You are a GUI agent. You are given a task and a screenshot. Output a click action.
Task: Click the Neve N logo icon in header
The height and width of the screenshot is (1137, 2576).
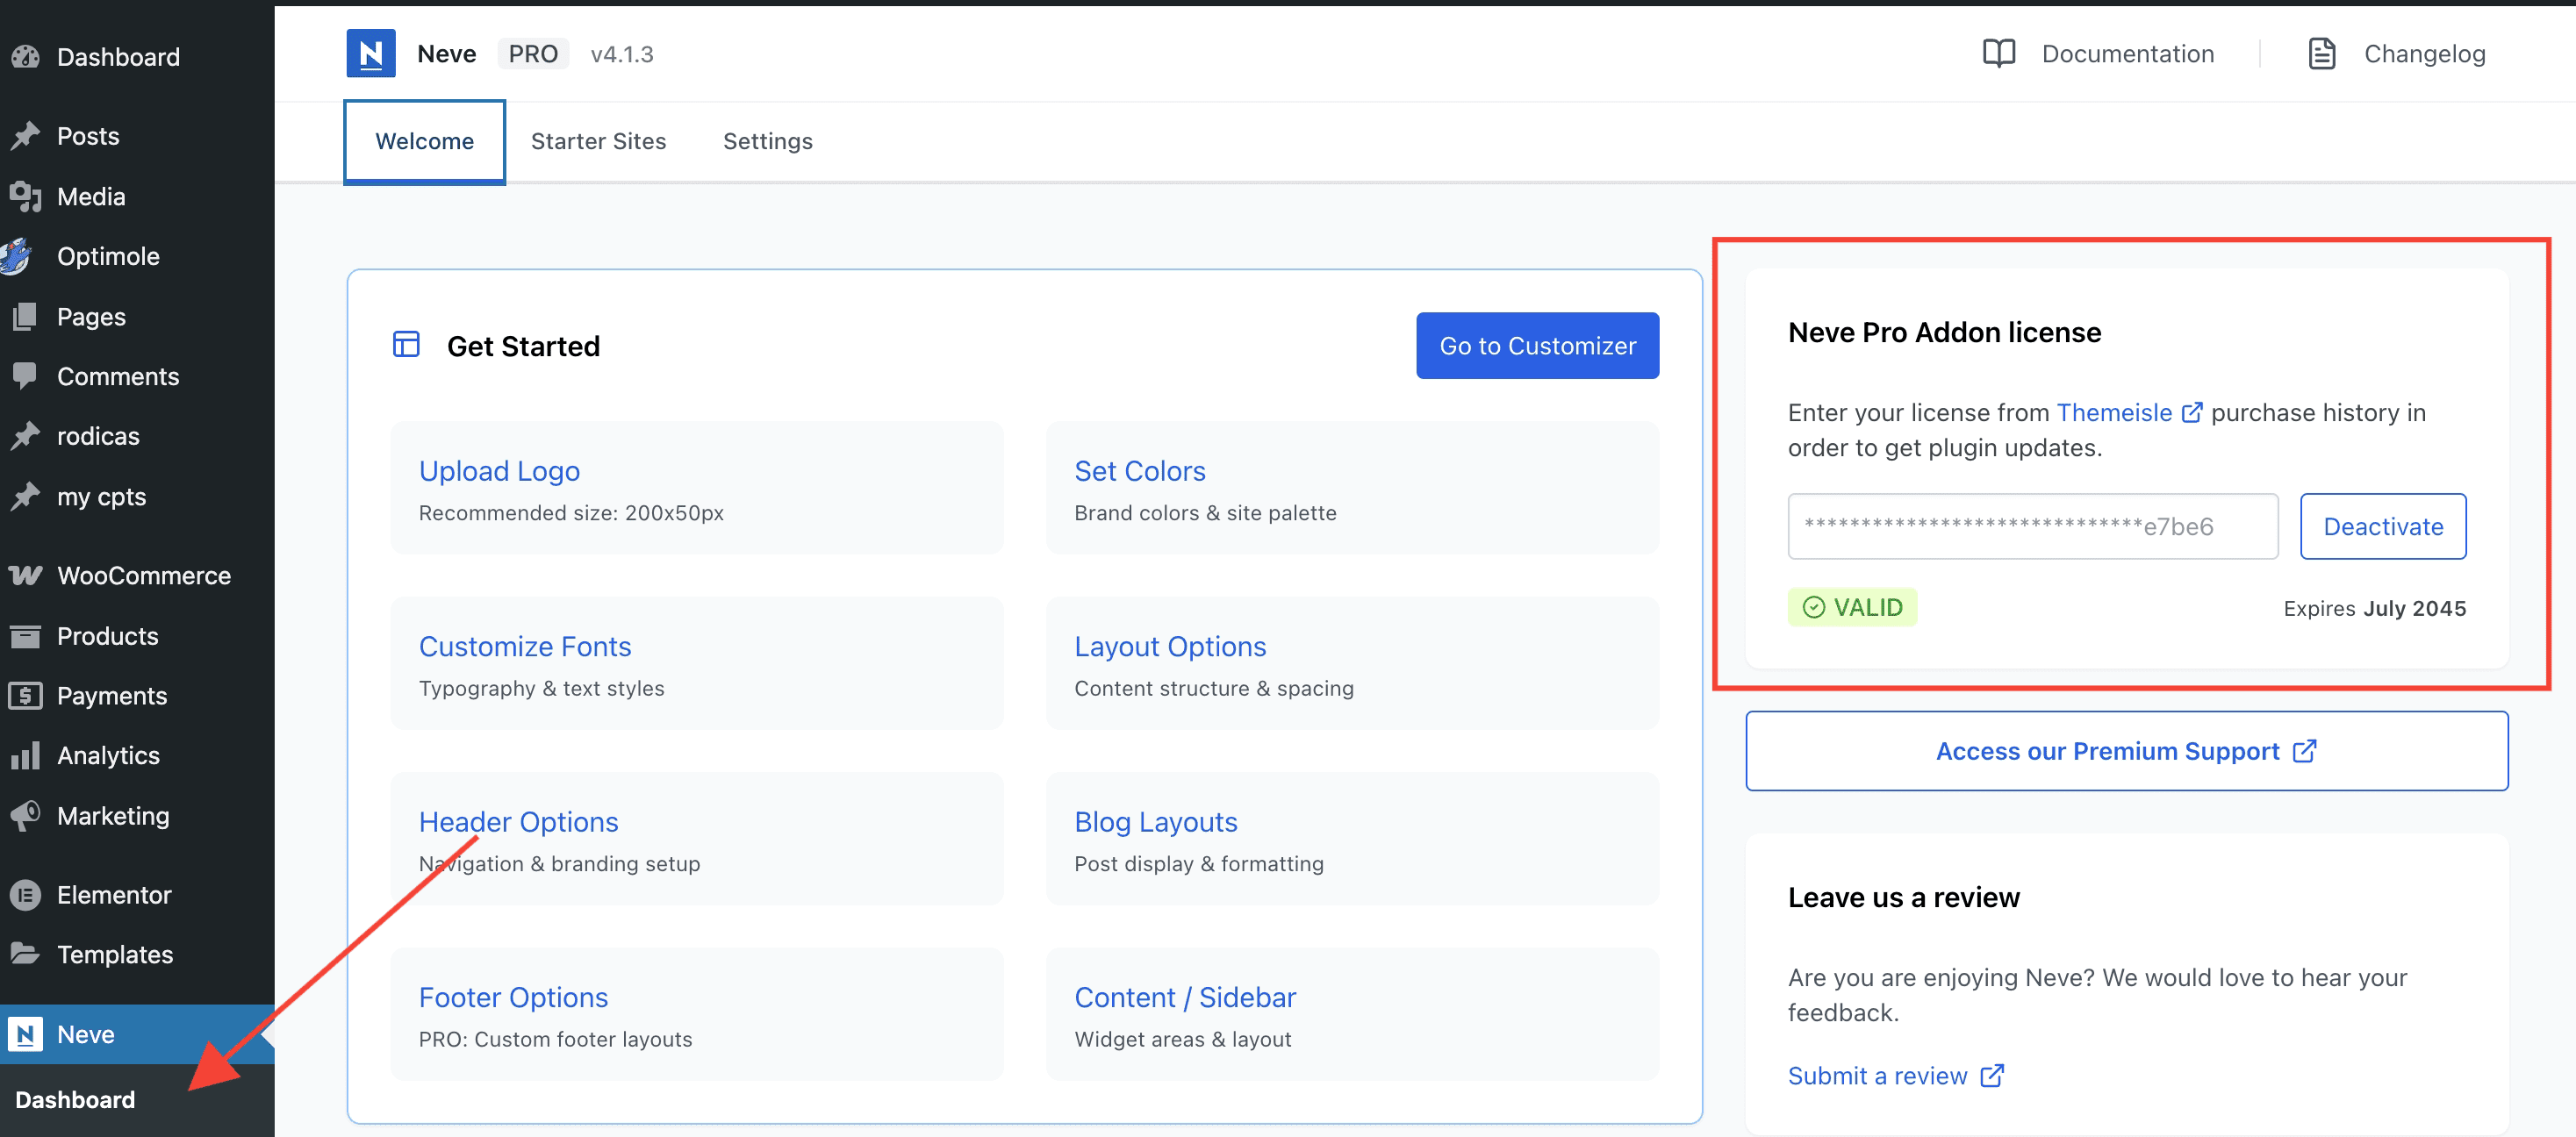click(x=370, y=54)
